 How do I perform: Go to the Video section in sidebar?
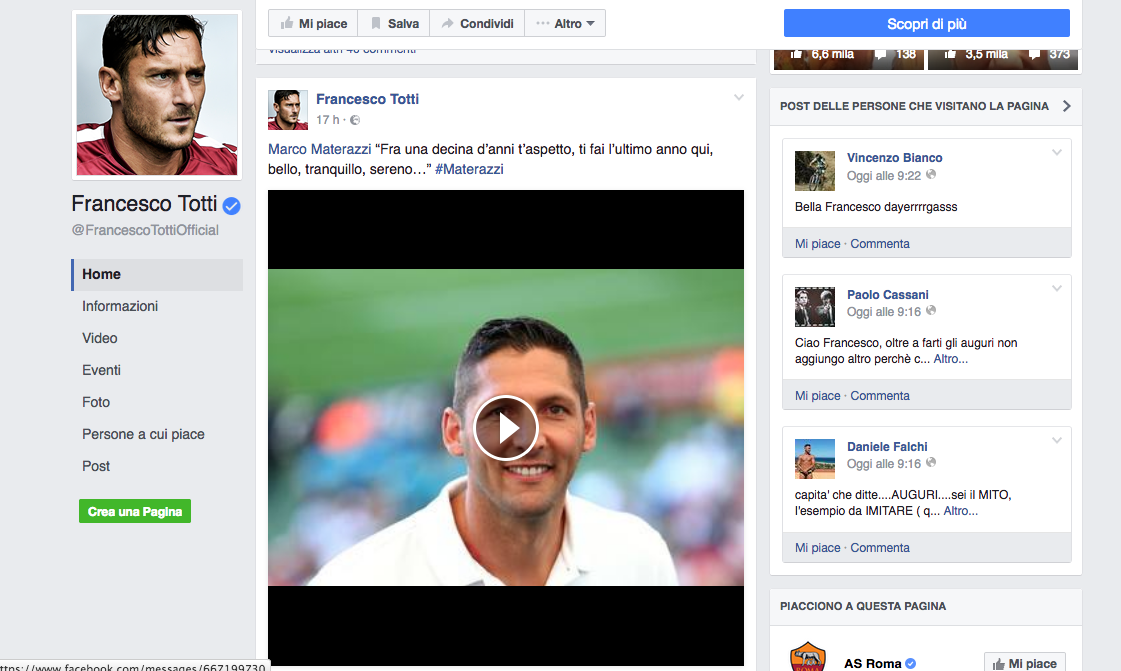pos(100,338)
